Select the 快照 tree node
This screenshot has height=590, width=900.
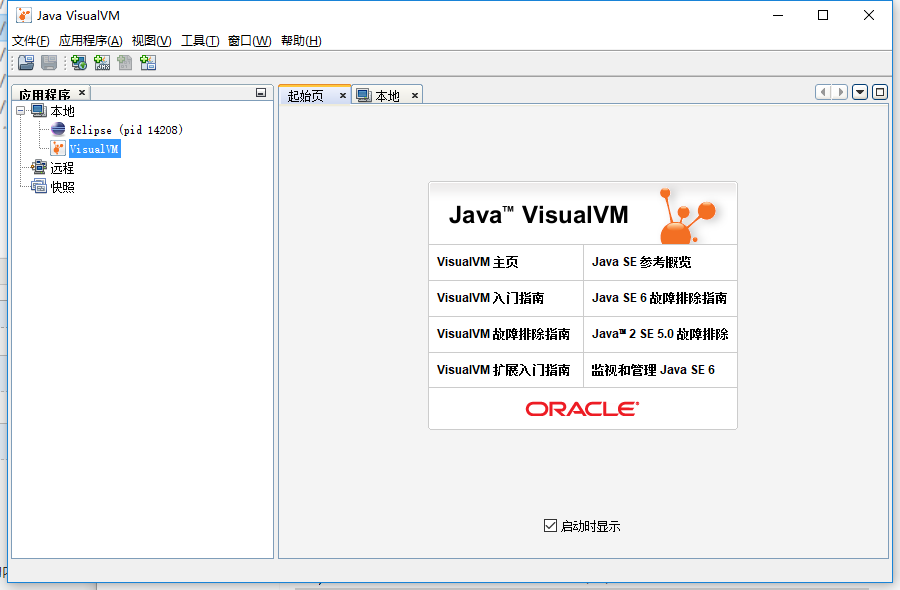[62, 187]
